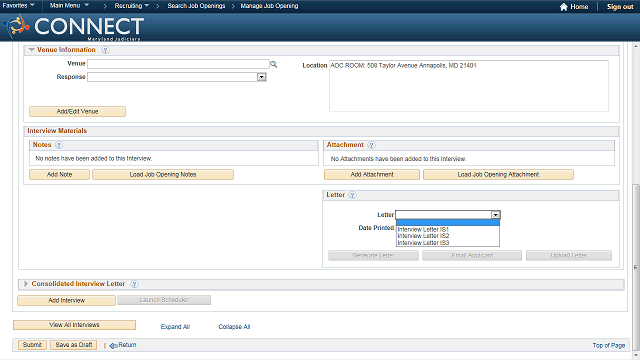
Task: Click Load Job Opening Notes button
Action: coord(163,175)
